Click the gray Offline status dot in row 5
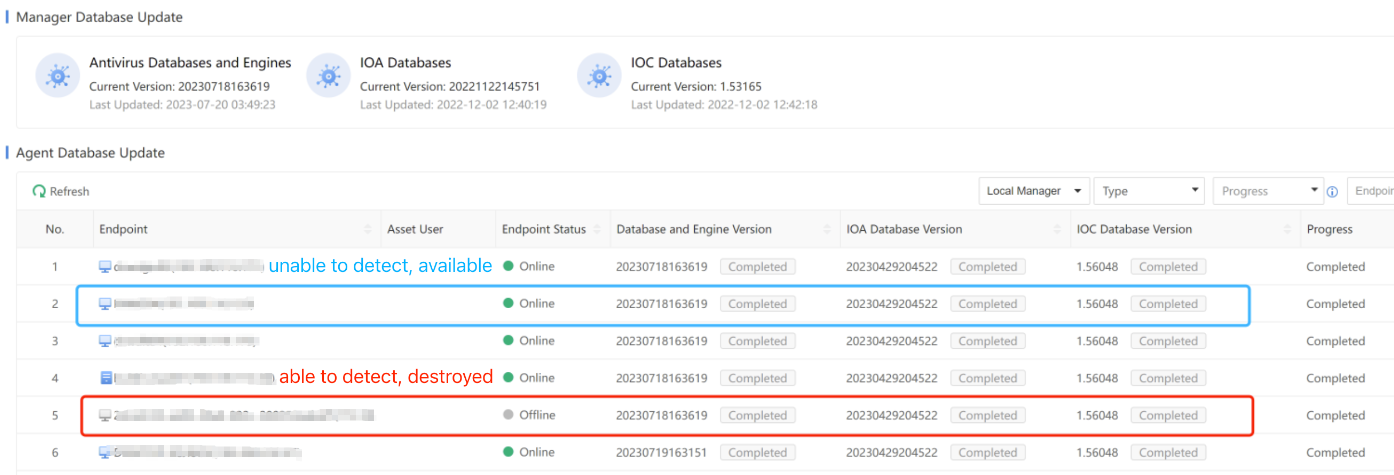 pos(508,415)
